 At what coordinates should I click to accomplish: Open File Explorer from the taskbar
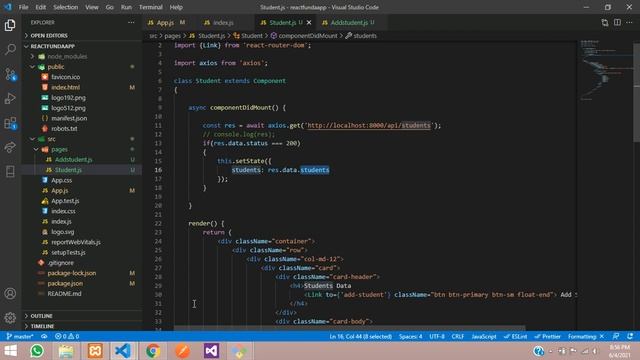click(66, 351)
